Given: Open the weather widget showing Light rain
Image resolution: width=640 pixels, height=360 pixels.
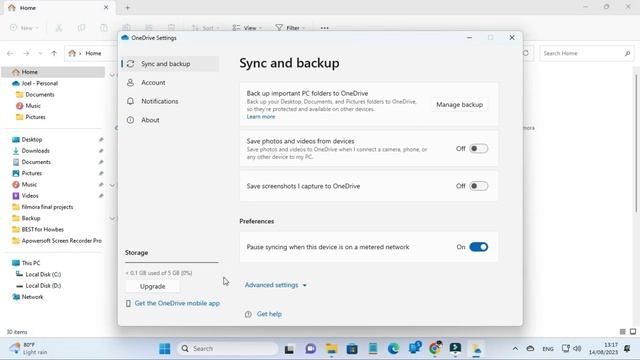Looking at the screenshot, I should [x=28, y=349].
